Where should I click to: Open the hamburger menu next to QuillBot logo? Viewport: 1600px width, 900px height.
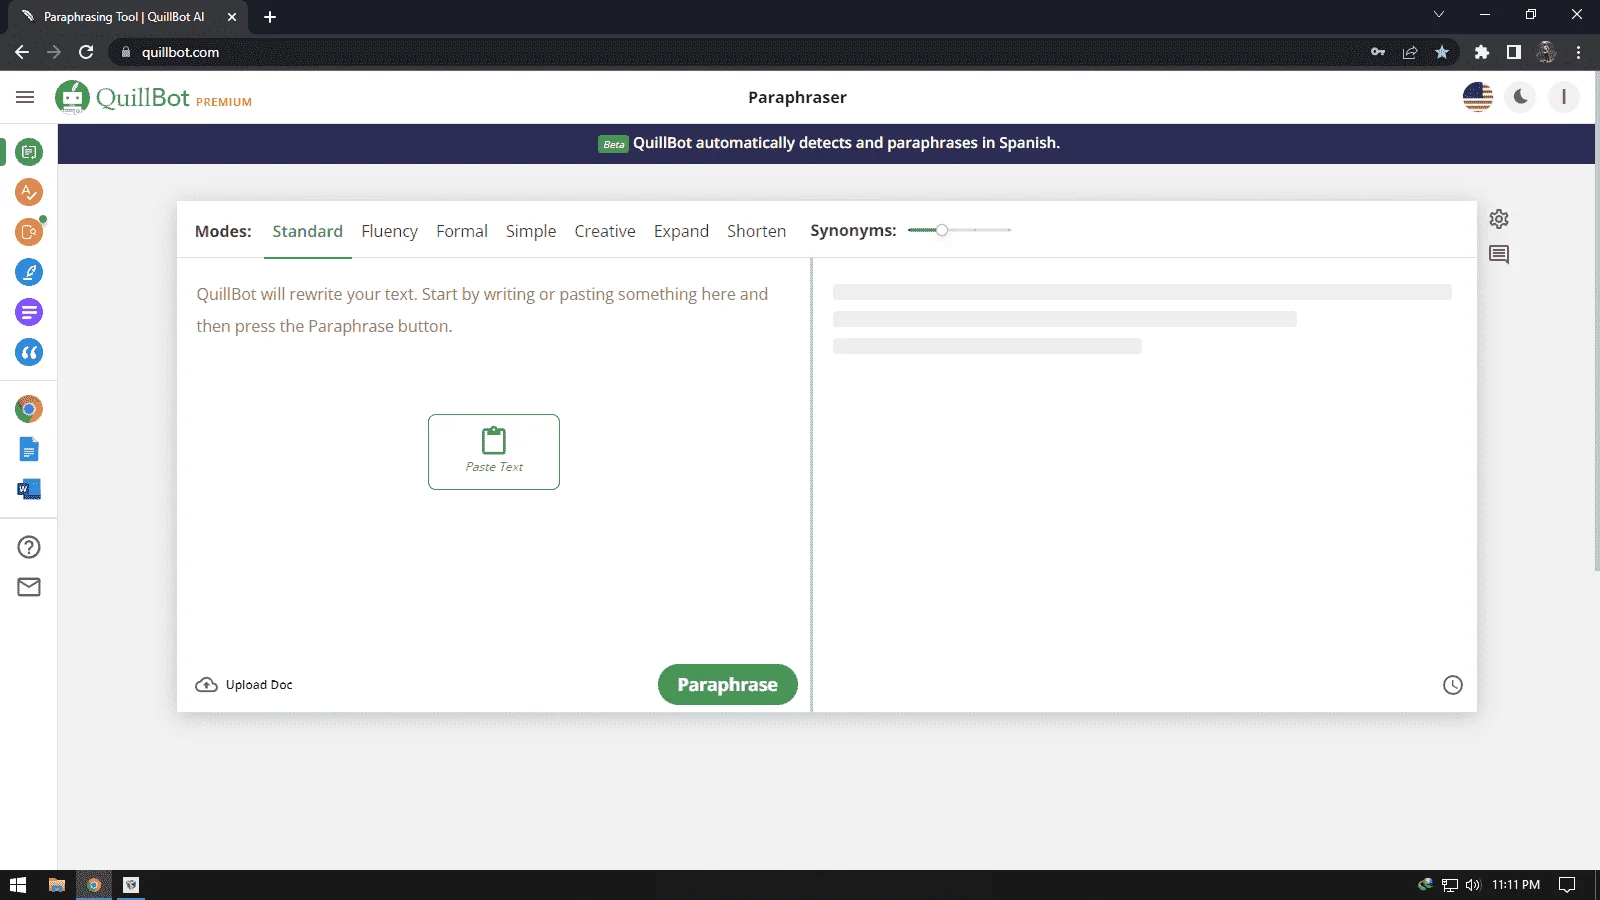pos(25,97)
